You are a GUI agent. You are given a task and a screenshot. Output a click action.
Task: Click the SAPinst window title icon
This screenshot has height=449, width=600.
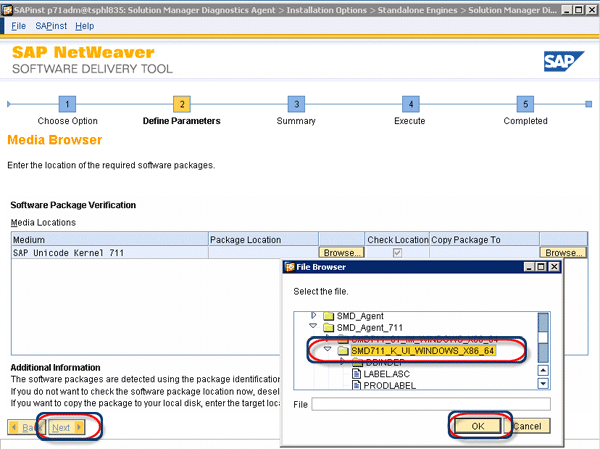7,10
